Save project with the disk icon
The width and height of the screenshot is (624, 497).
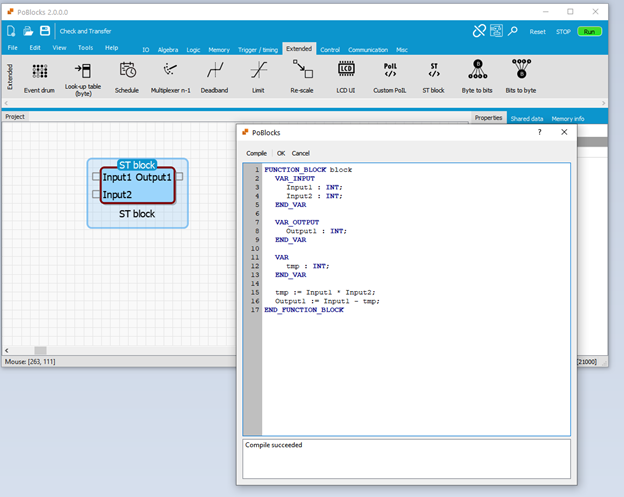[45, 31]
